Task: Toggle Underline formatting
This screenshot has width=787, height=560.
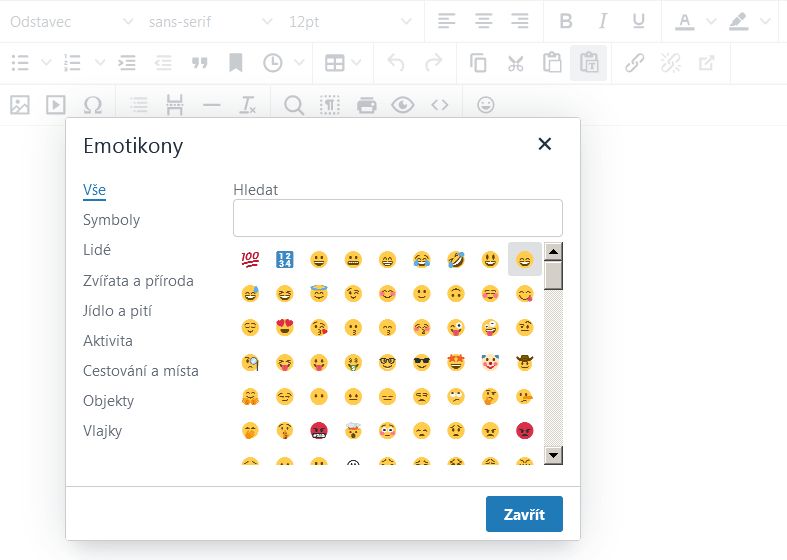Action: pos(638,21)
